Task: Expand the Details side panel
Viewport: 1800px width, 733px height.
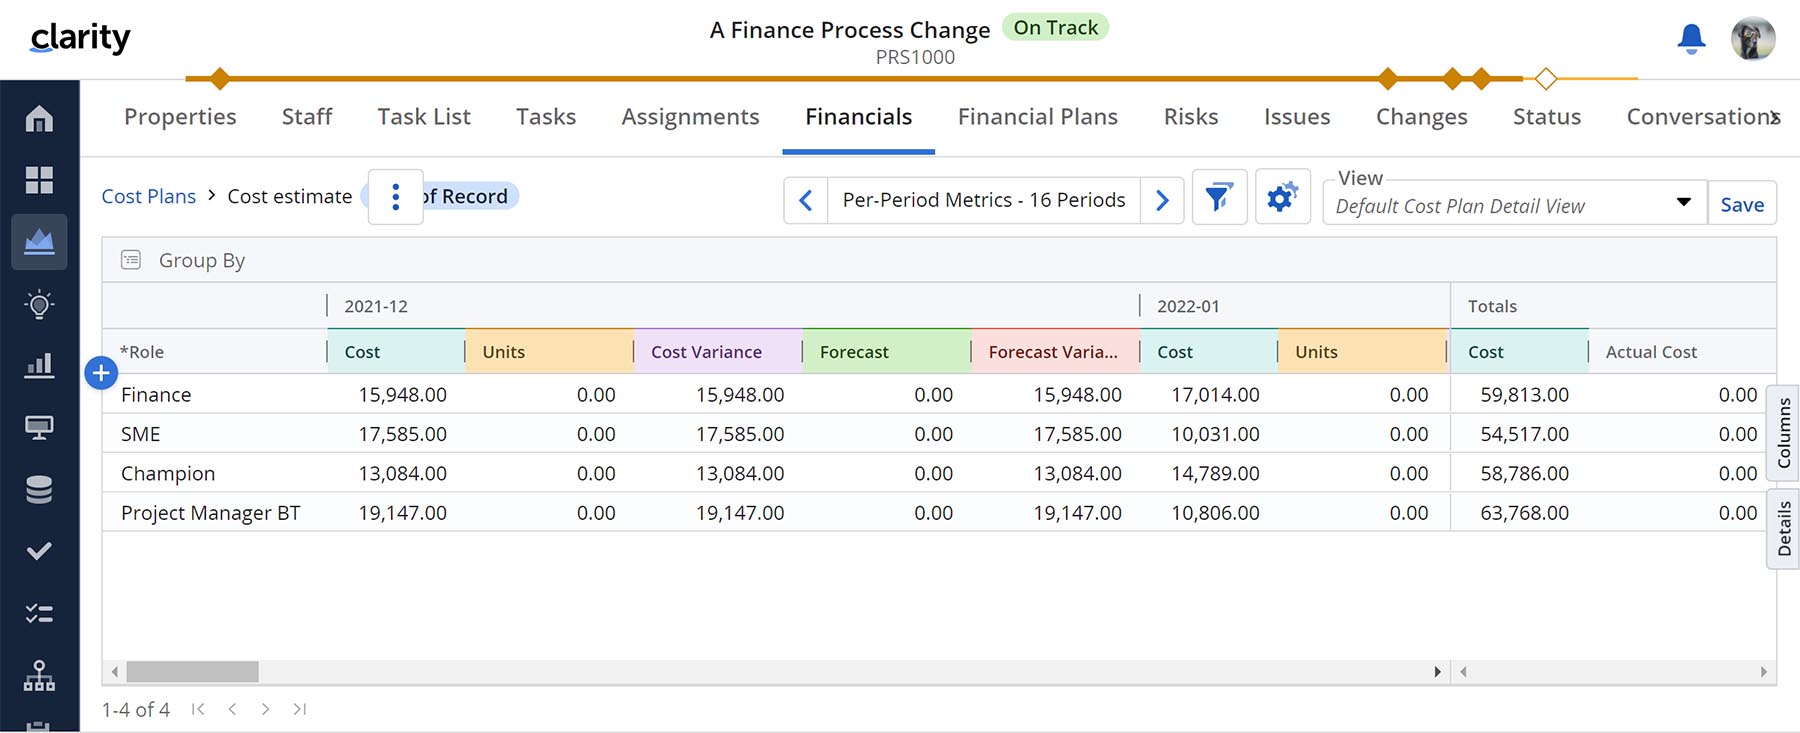Action: [x=1784, y=529]
